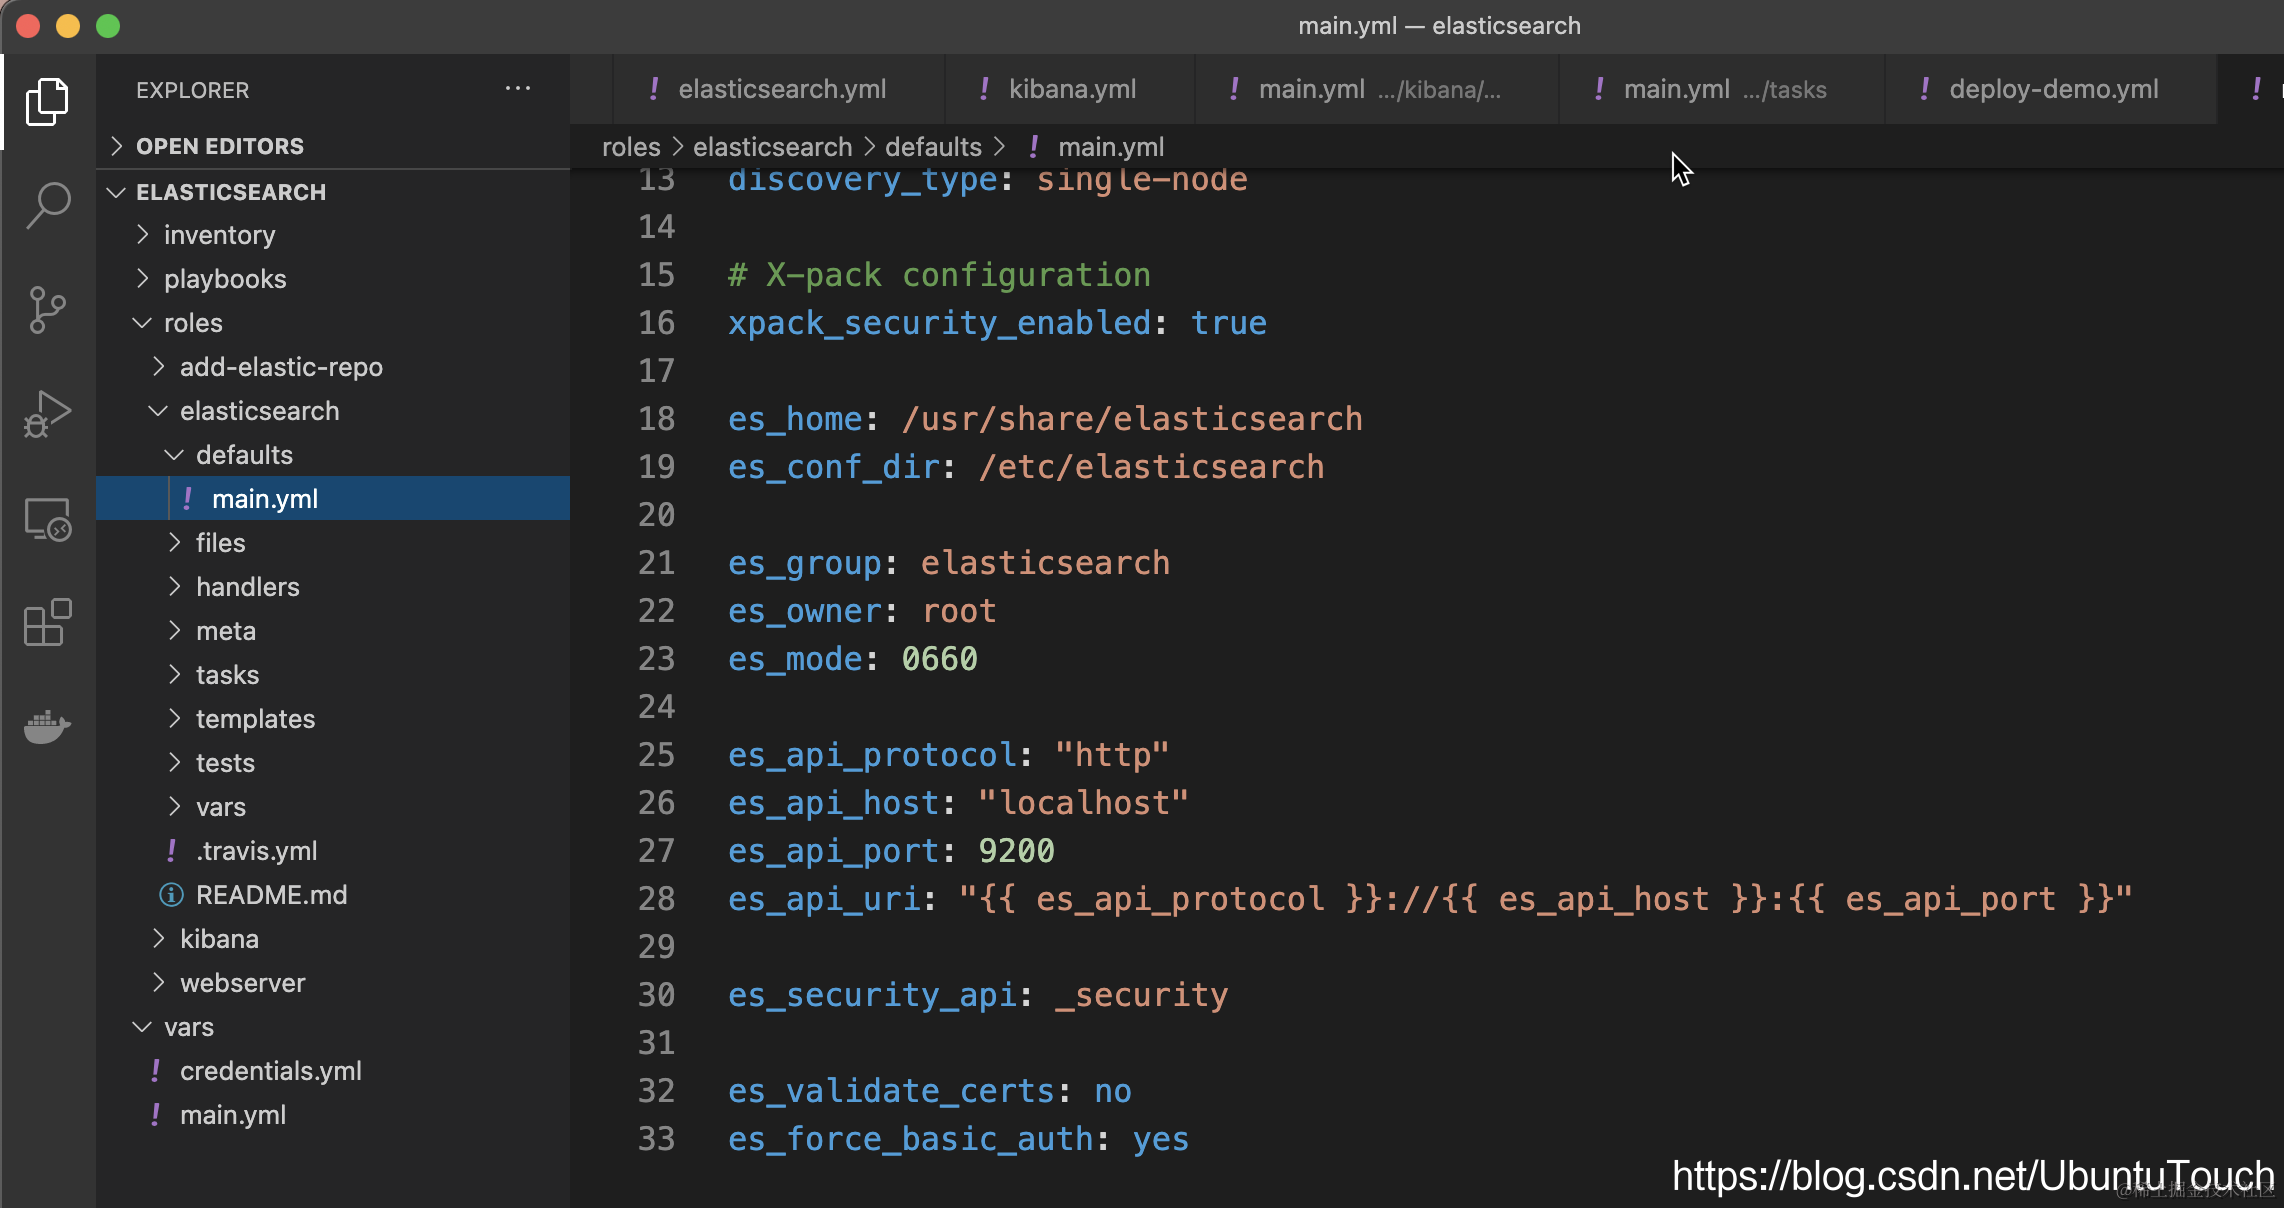The width and height of the screenshot is (2284, 1208).
Task: Open credentials.yml under vars
Action: [270, 1071]
